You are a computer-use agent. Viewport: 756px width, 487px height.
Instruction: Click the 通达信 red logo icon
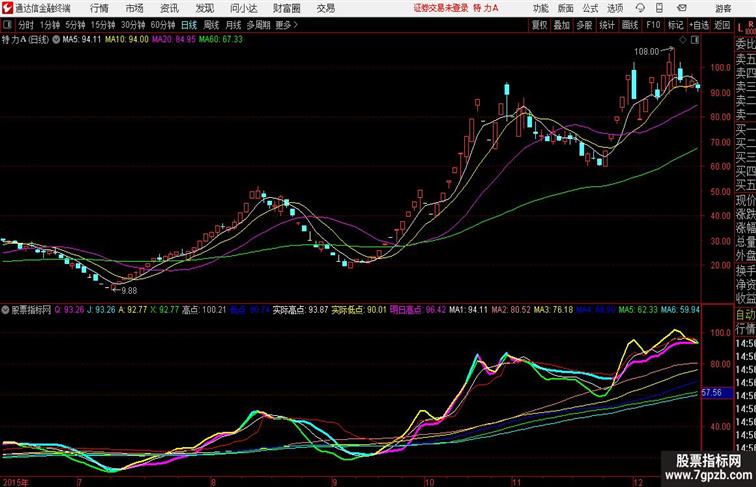(x=8, y=8)
